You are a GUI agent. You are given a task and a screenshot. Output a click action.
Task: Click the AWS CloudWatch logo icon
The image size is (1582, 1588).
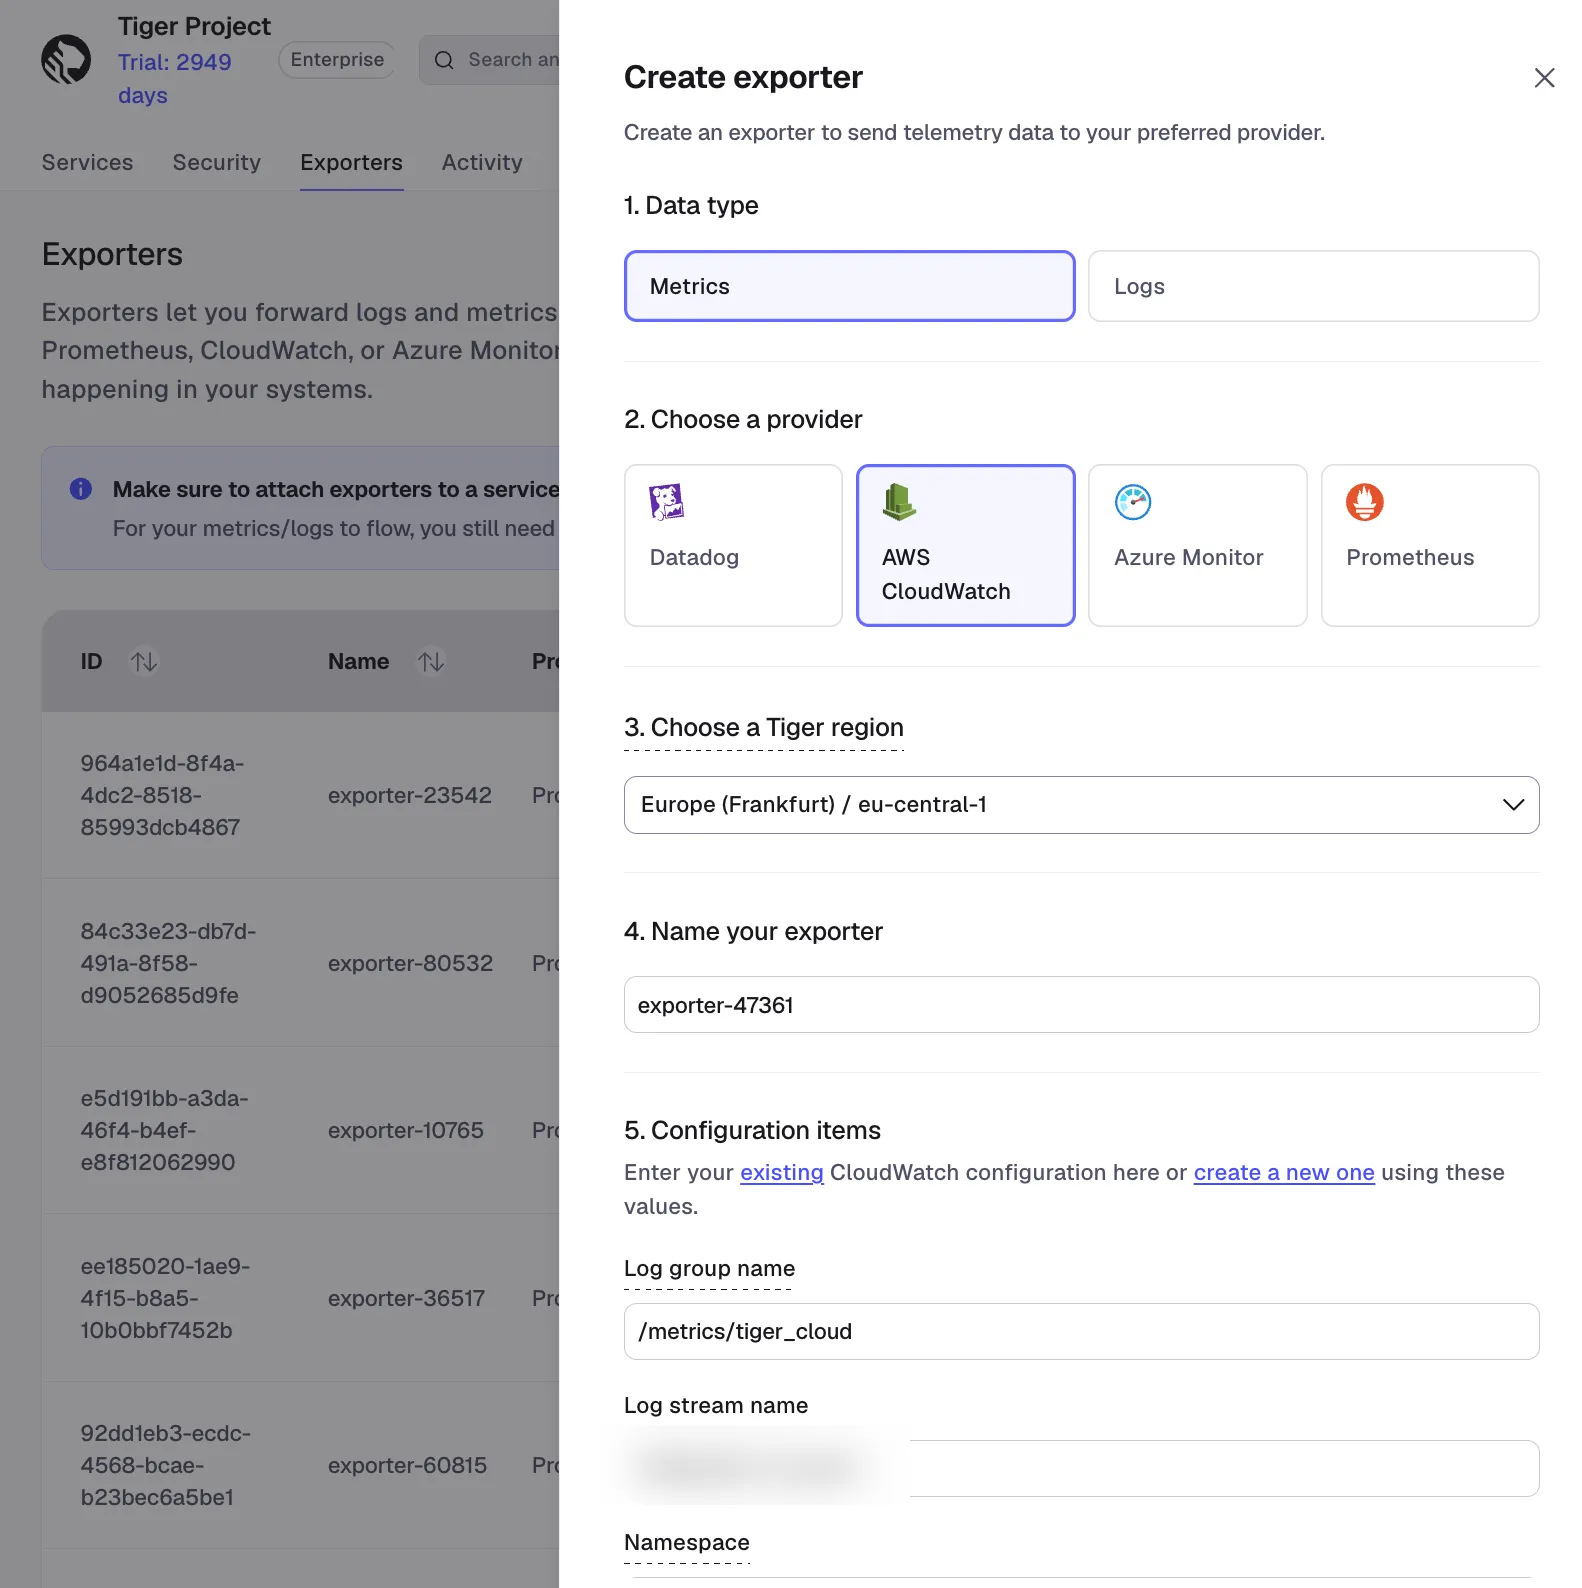pos(899,502)
